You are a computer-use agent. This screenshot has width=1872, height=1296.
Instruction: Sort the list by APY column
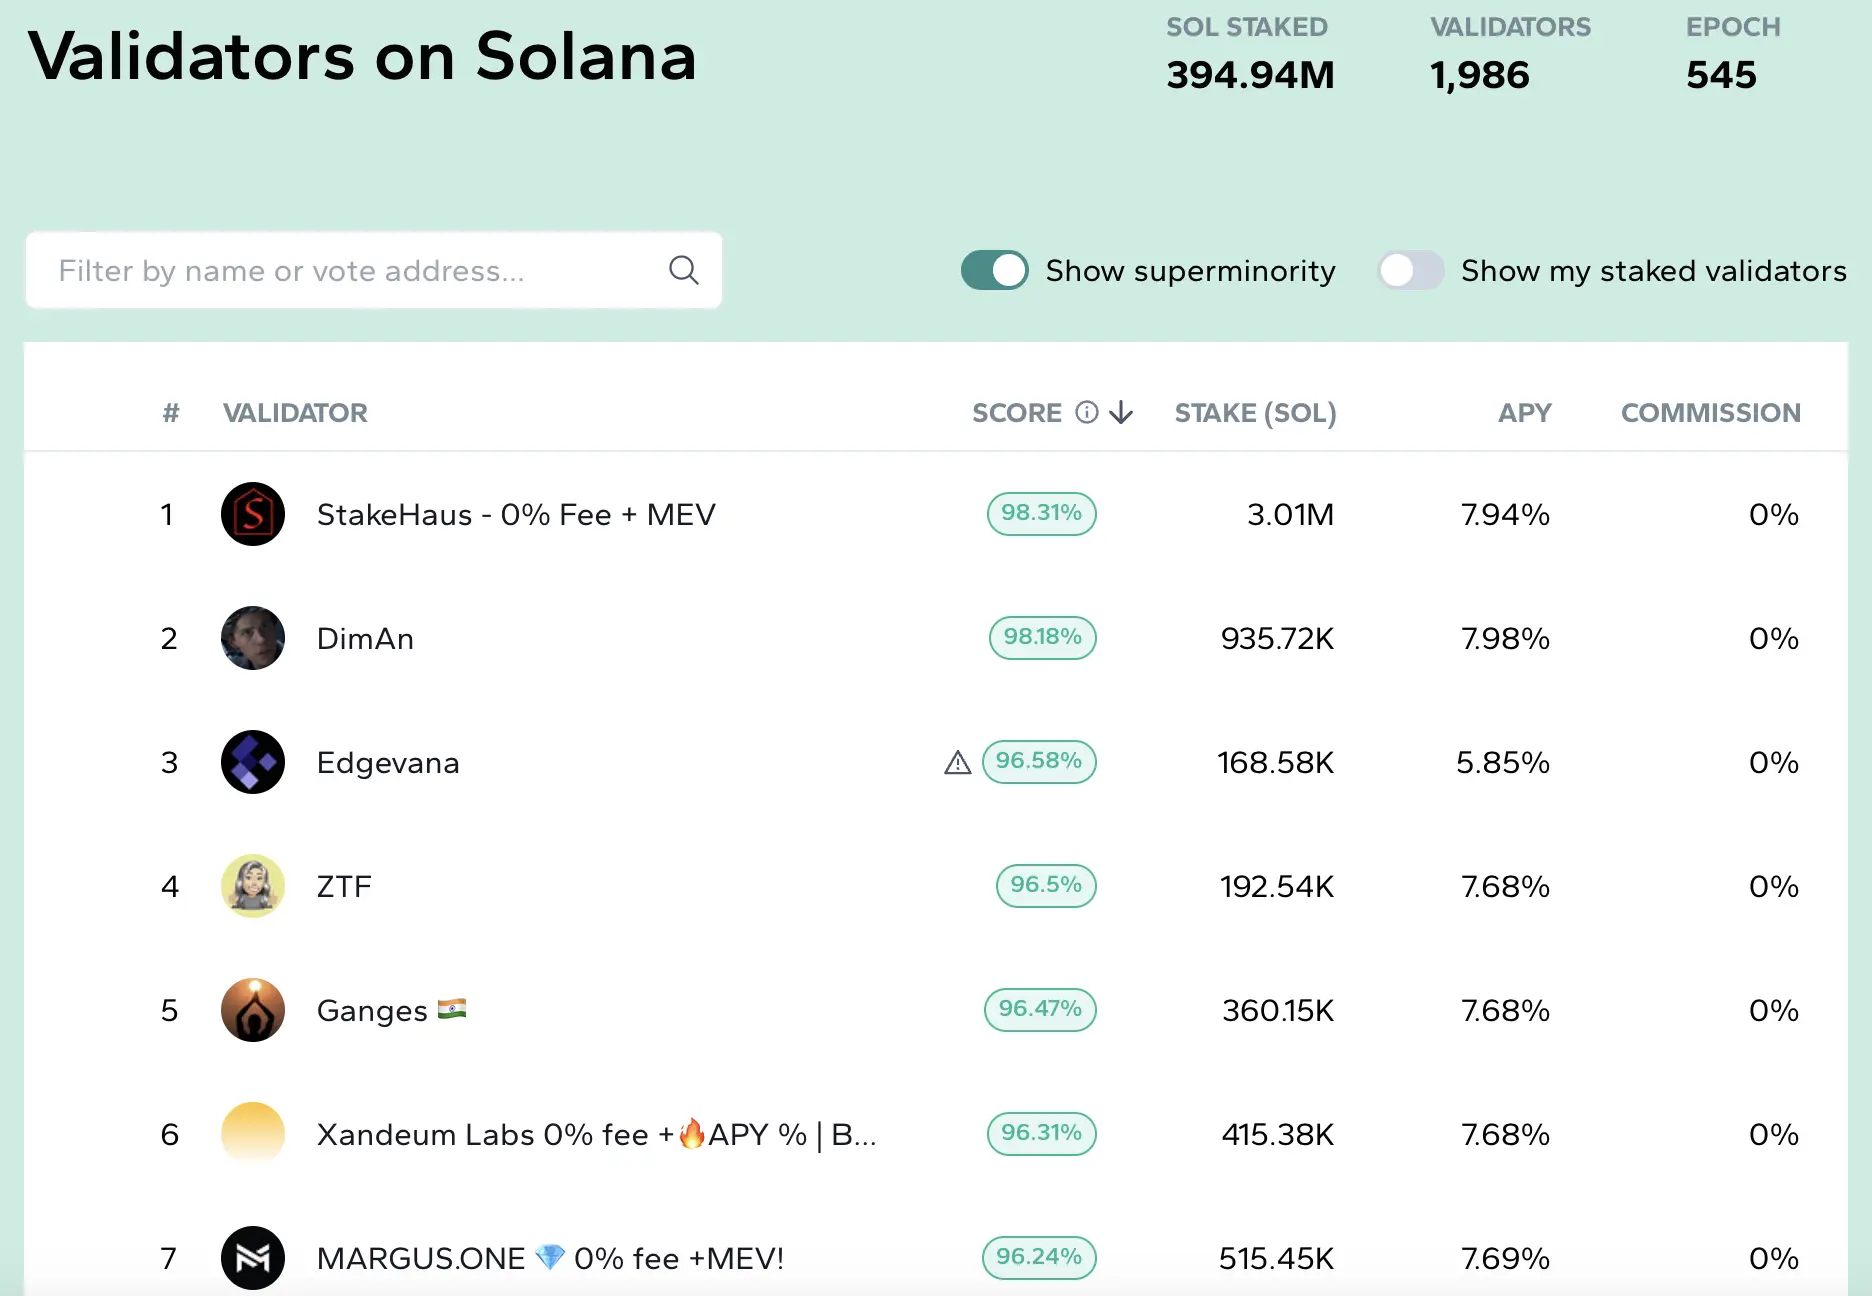click(1524, 412)
